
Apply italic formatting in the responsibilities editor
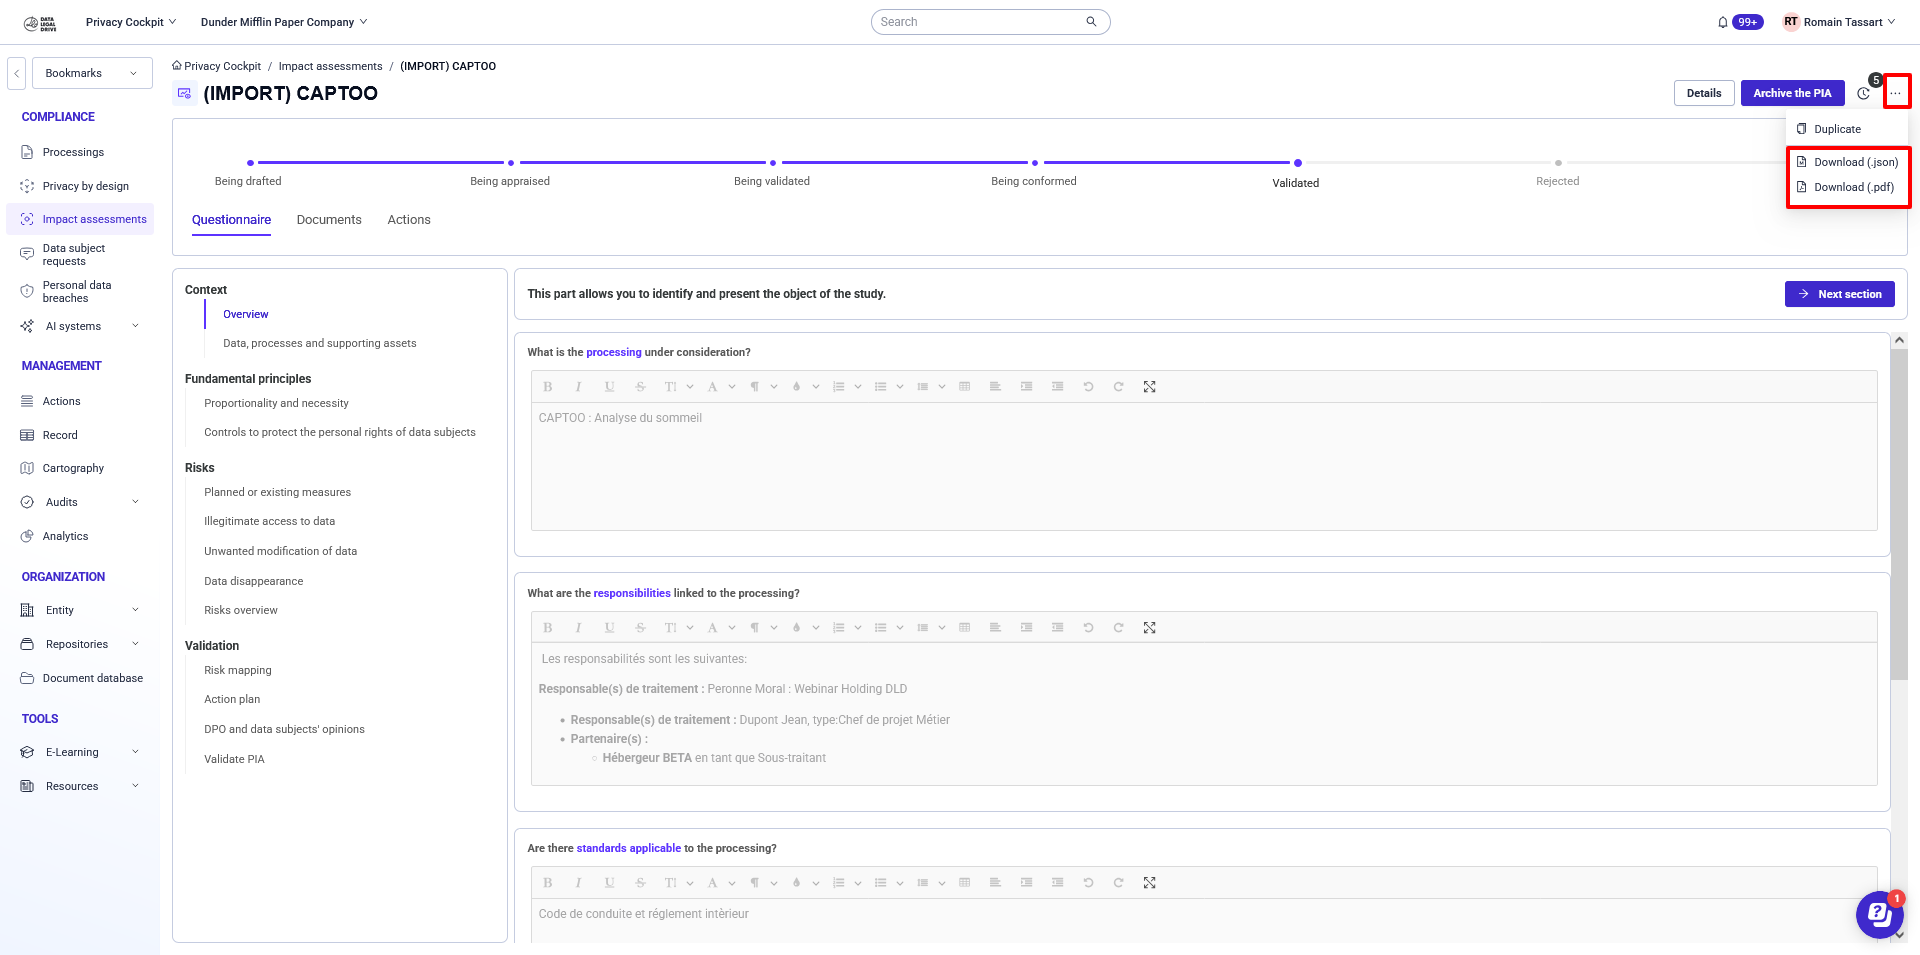(578, 627)
